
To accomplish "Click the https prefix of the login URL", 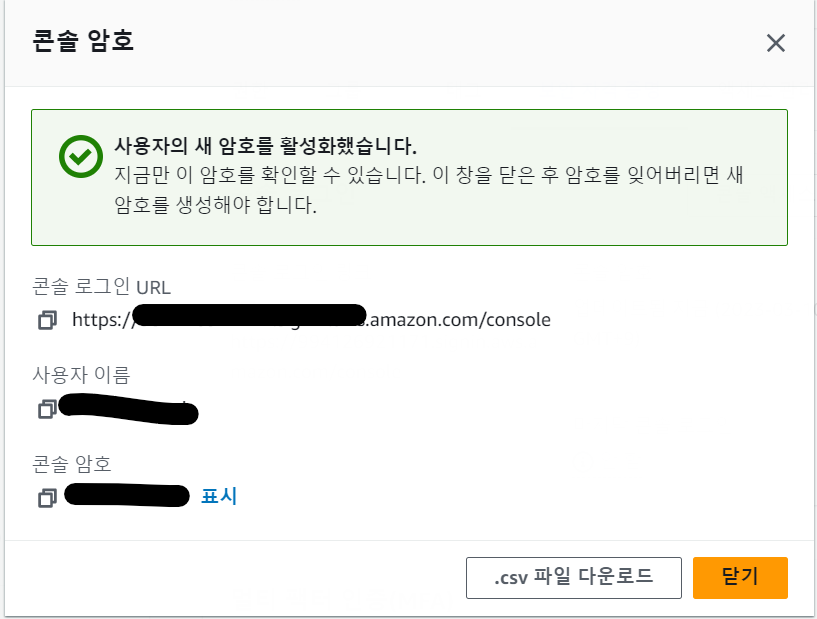I will (x=100, y=320).
